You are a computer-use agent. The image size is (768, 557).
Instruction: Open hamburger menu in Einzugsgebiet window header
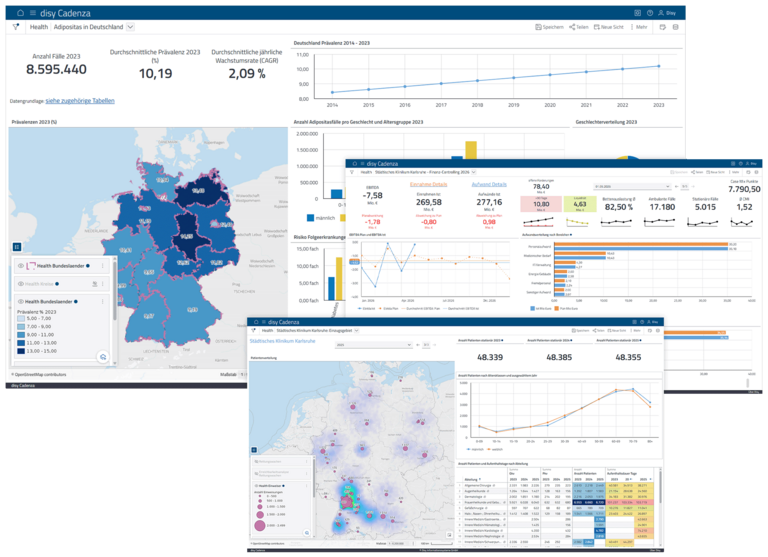click(x=264, y=322)
